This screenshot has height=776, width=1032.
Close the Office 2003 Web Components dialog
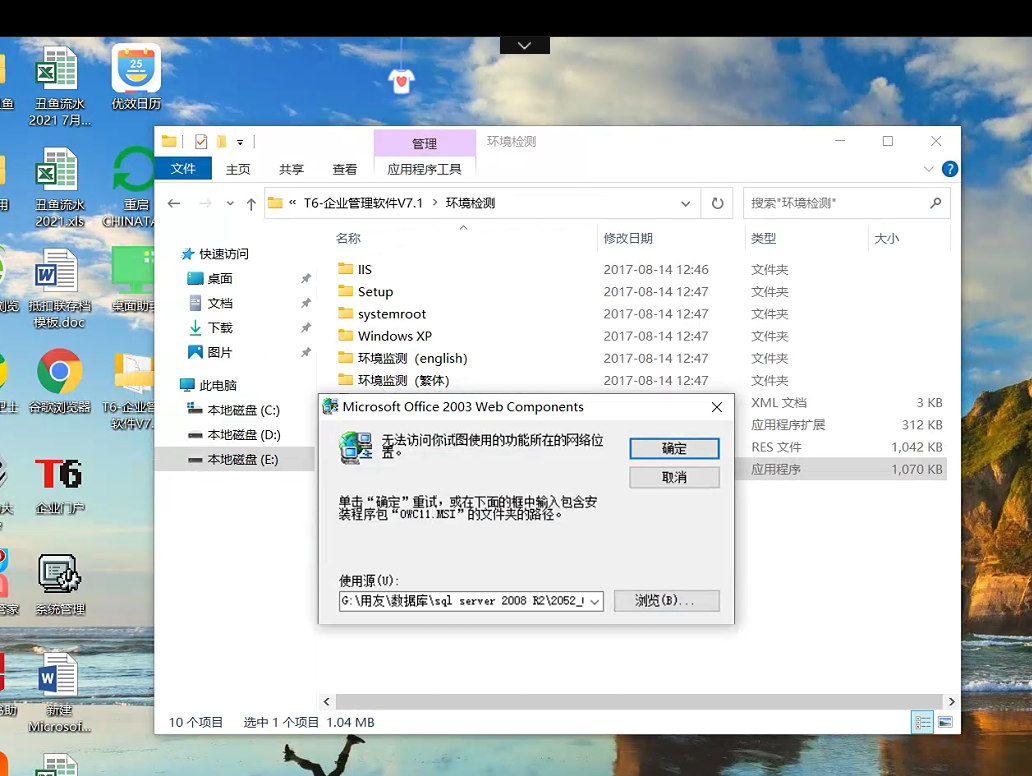tap(717, 407)
